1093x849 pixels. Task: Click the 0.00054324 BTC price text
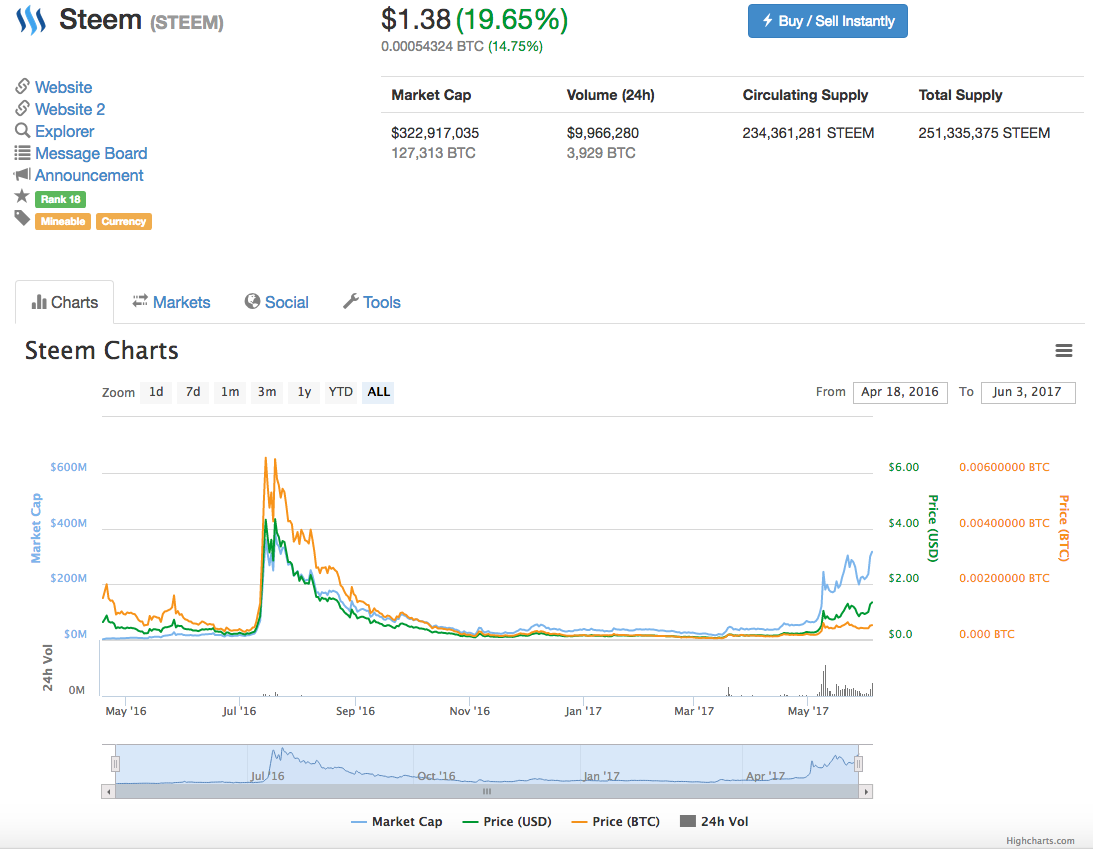click(x=432, y=46)
